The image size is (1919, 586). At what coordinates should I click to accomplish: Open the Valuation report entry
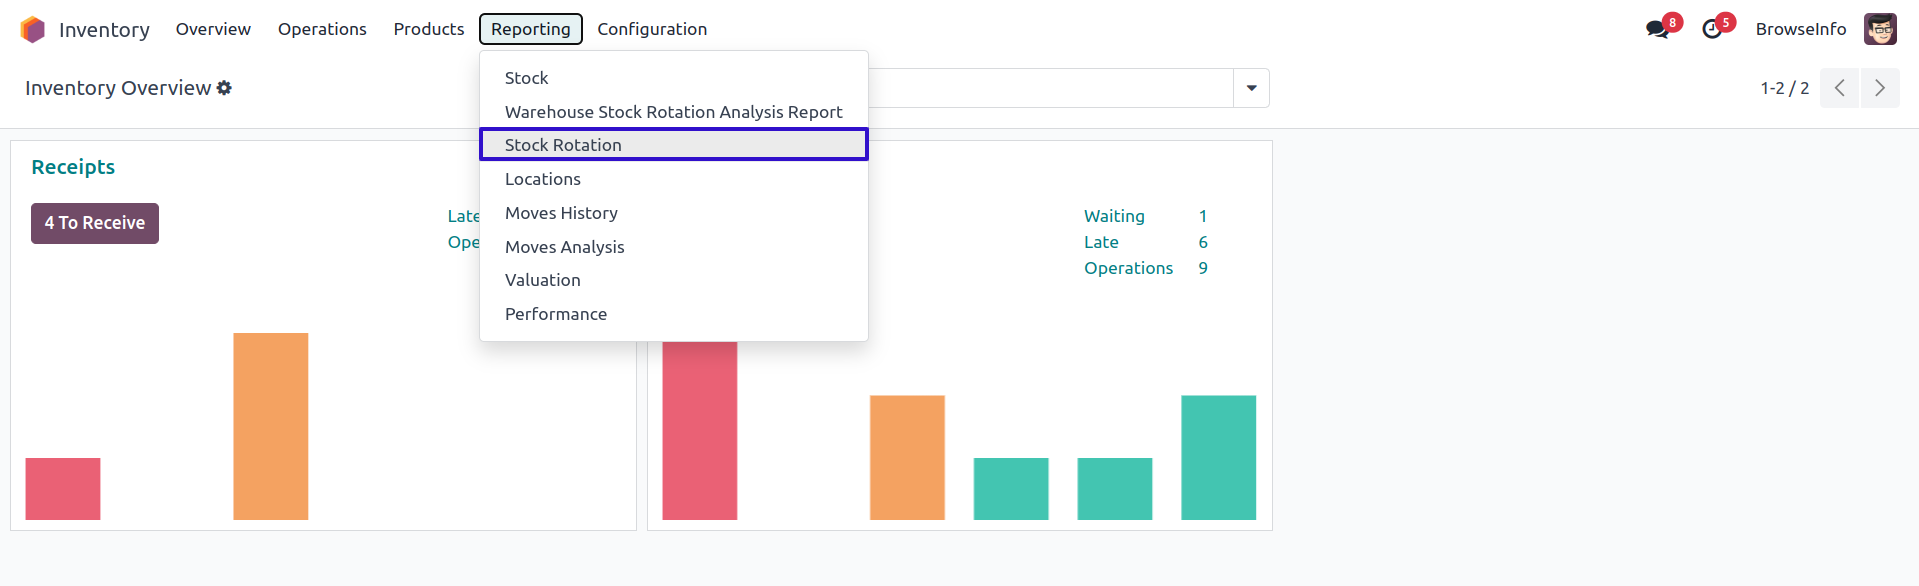pyautogui.click(x=542, y=280)
